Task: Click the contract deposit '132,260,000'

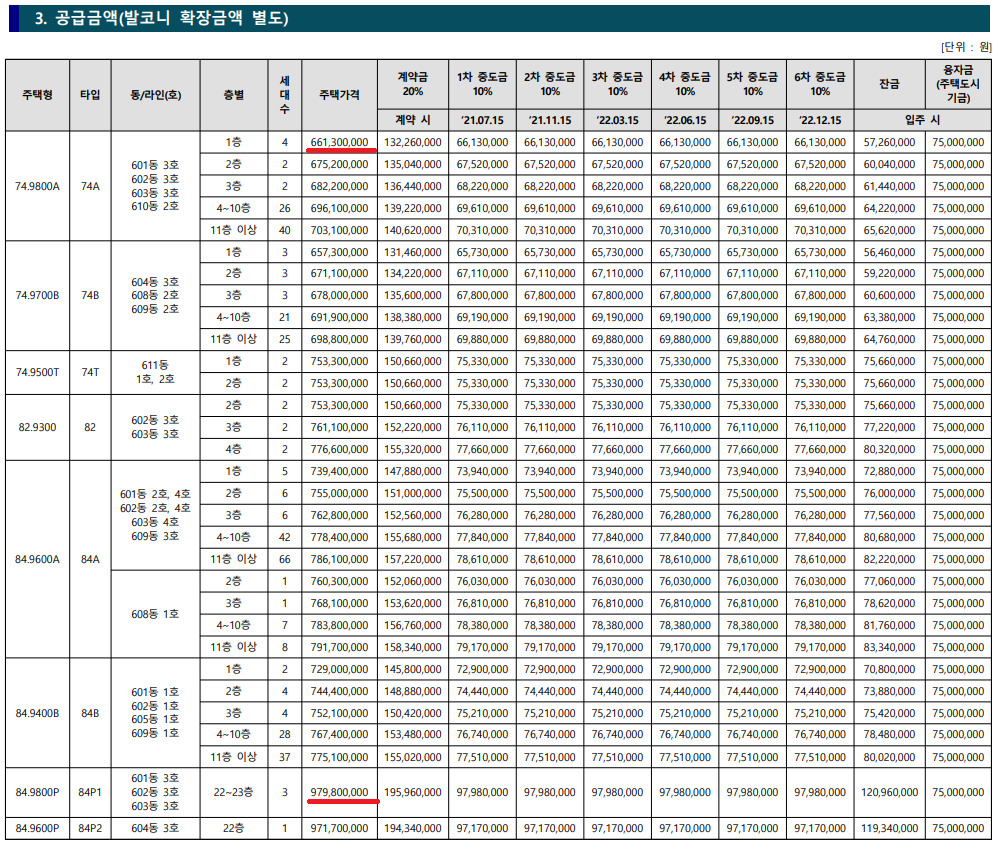Action: tap(412, 143)
